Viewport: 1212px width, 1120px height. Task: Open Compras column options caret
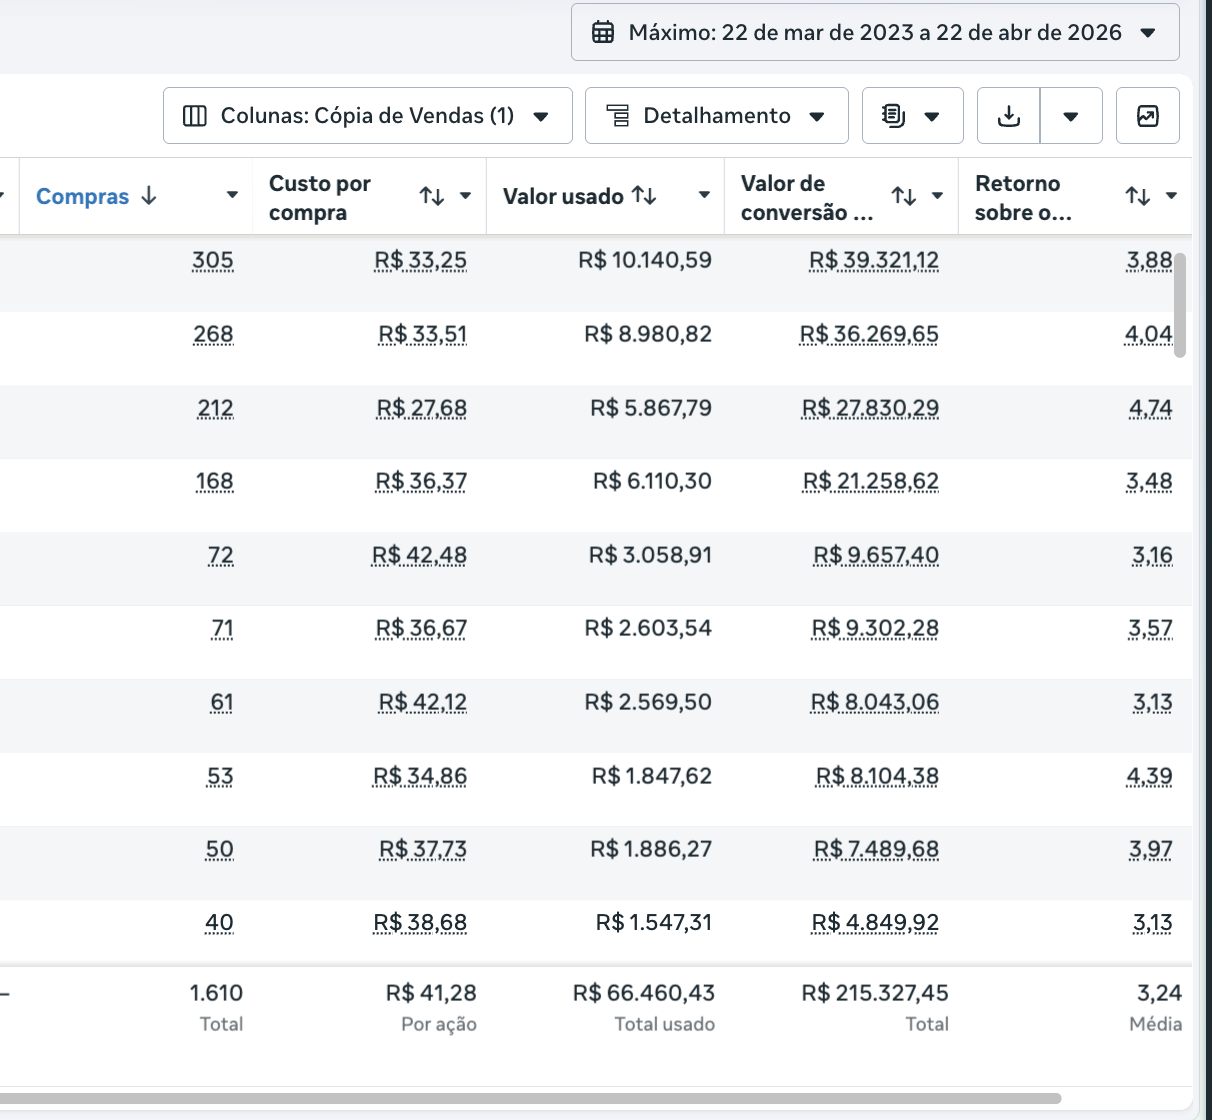(x=232, y=196)
